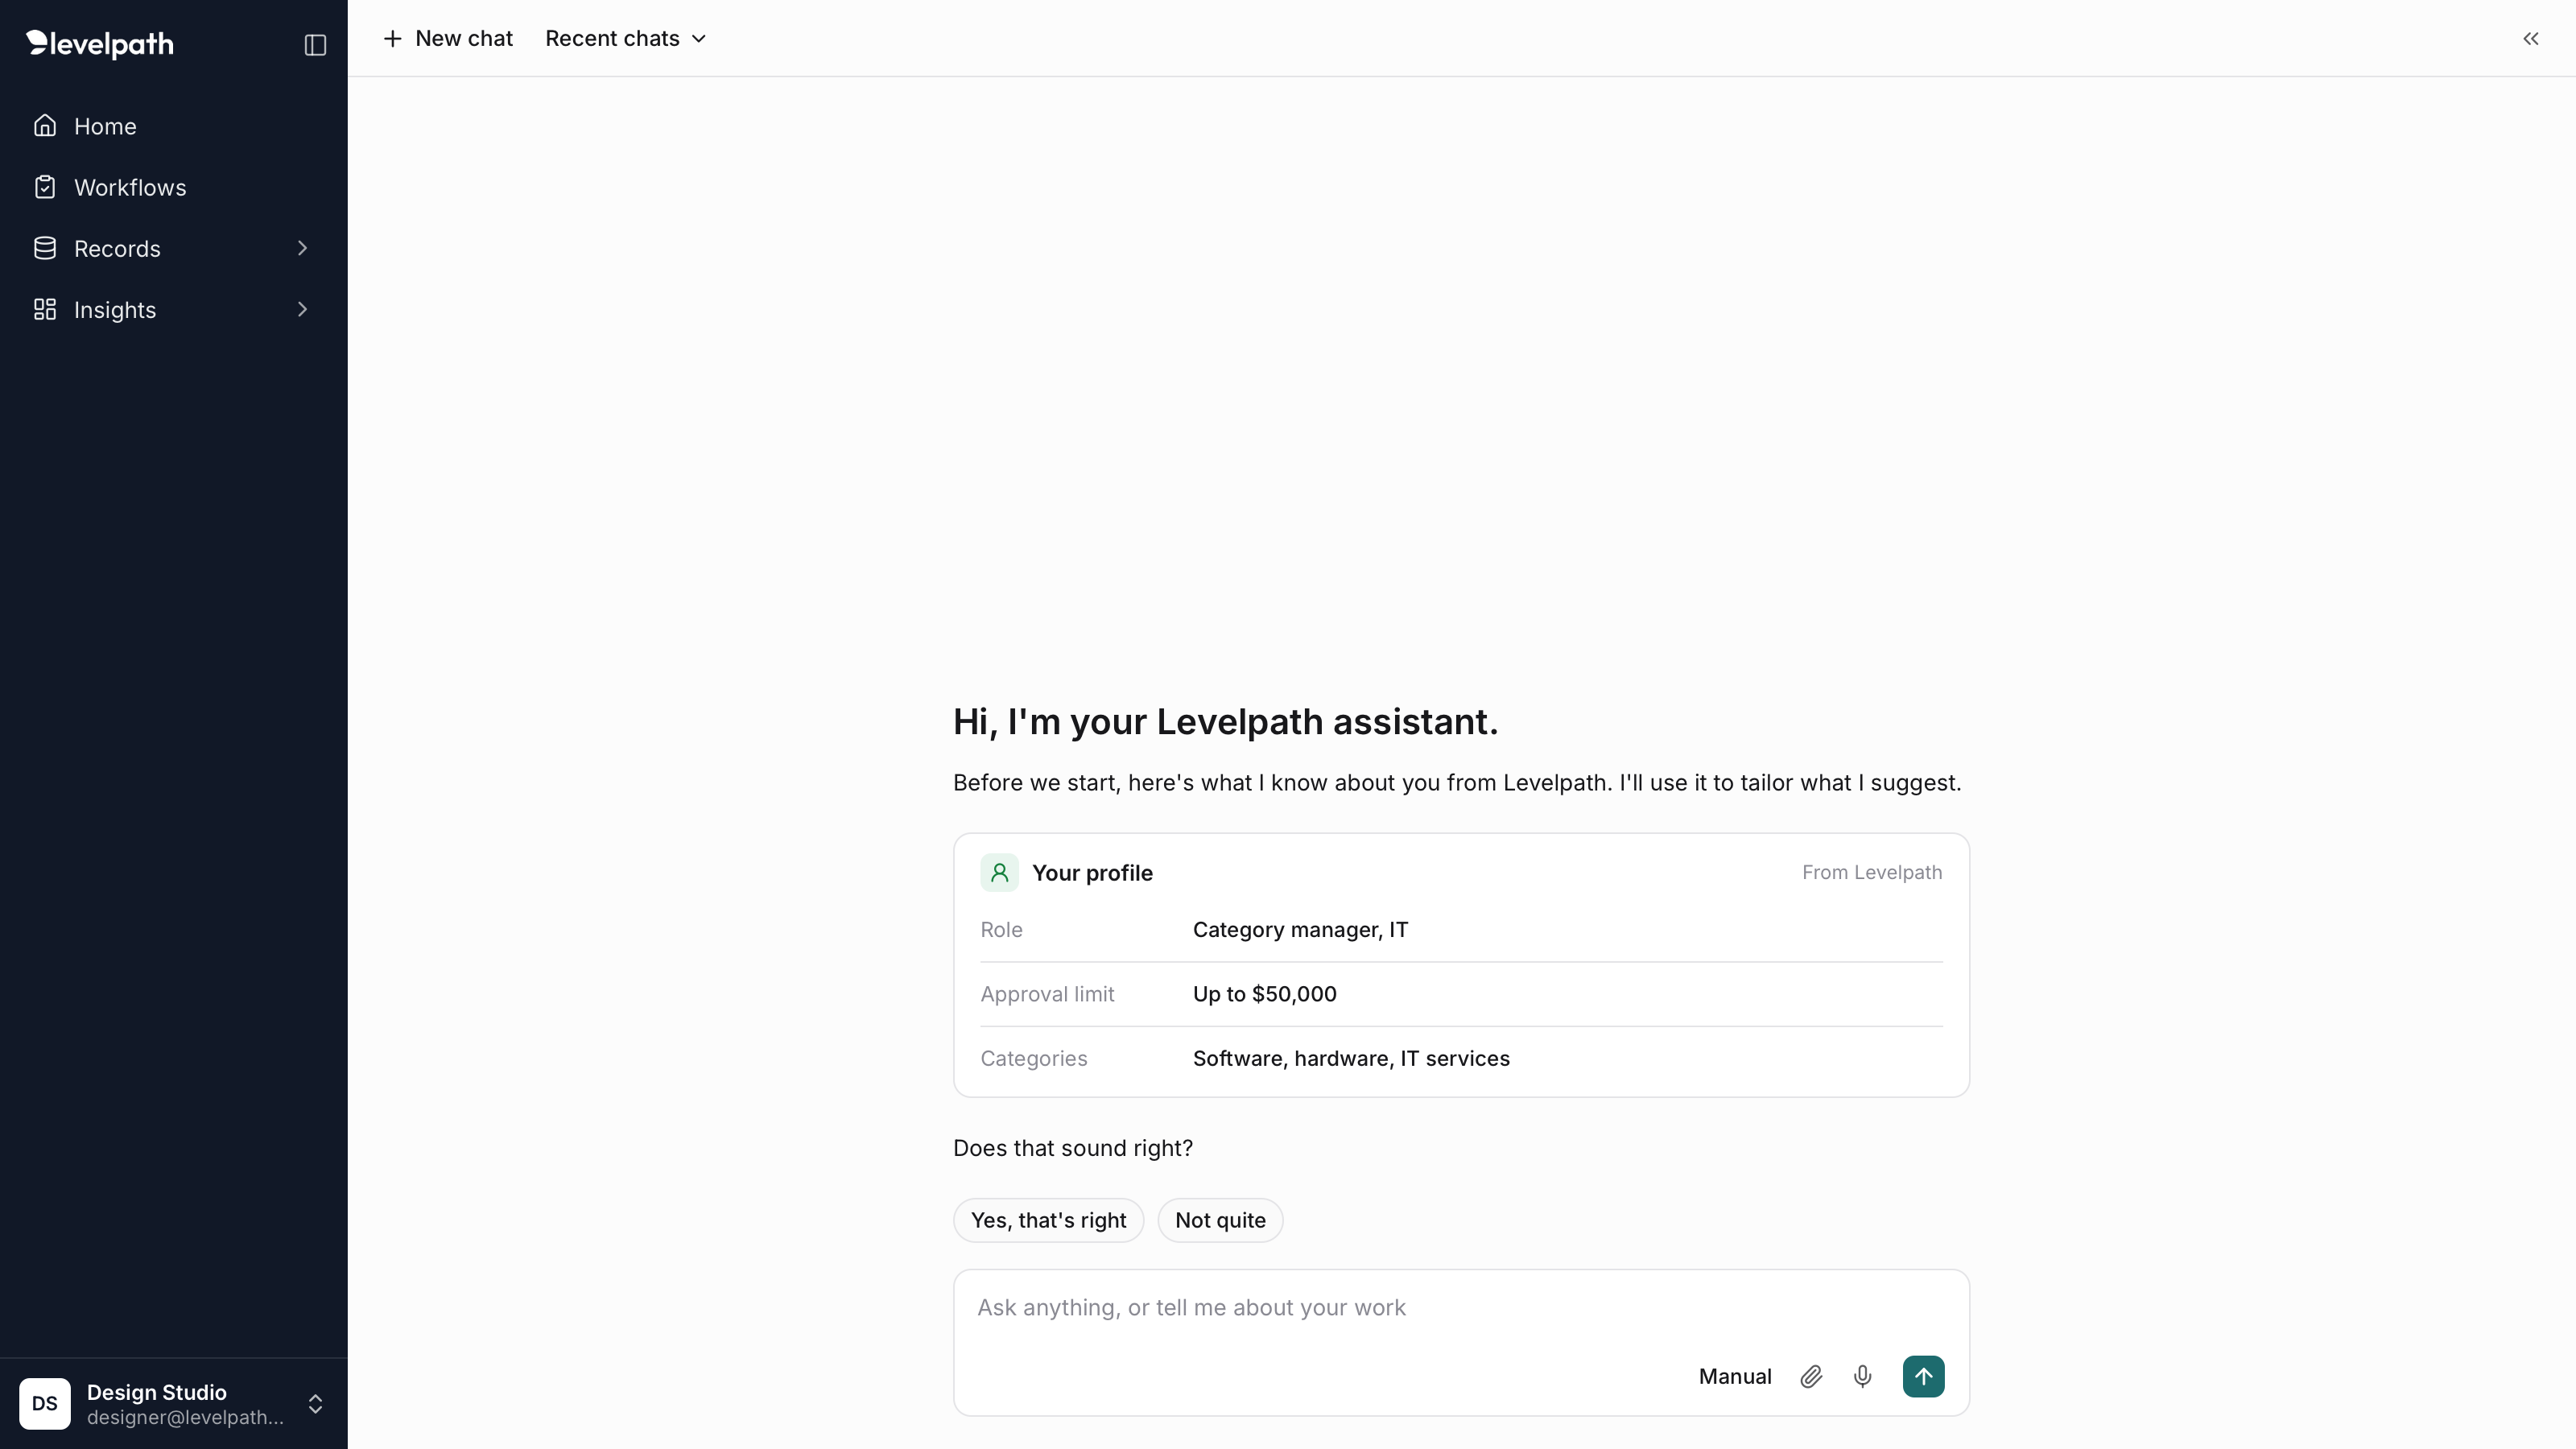Collapse the sidebar panel icon
The width and height of the screenshot is (2576, 1449).
click(315, 45)
